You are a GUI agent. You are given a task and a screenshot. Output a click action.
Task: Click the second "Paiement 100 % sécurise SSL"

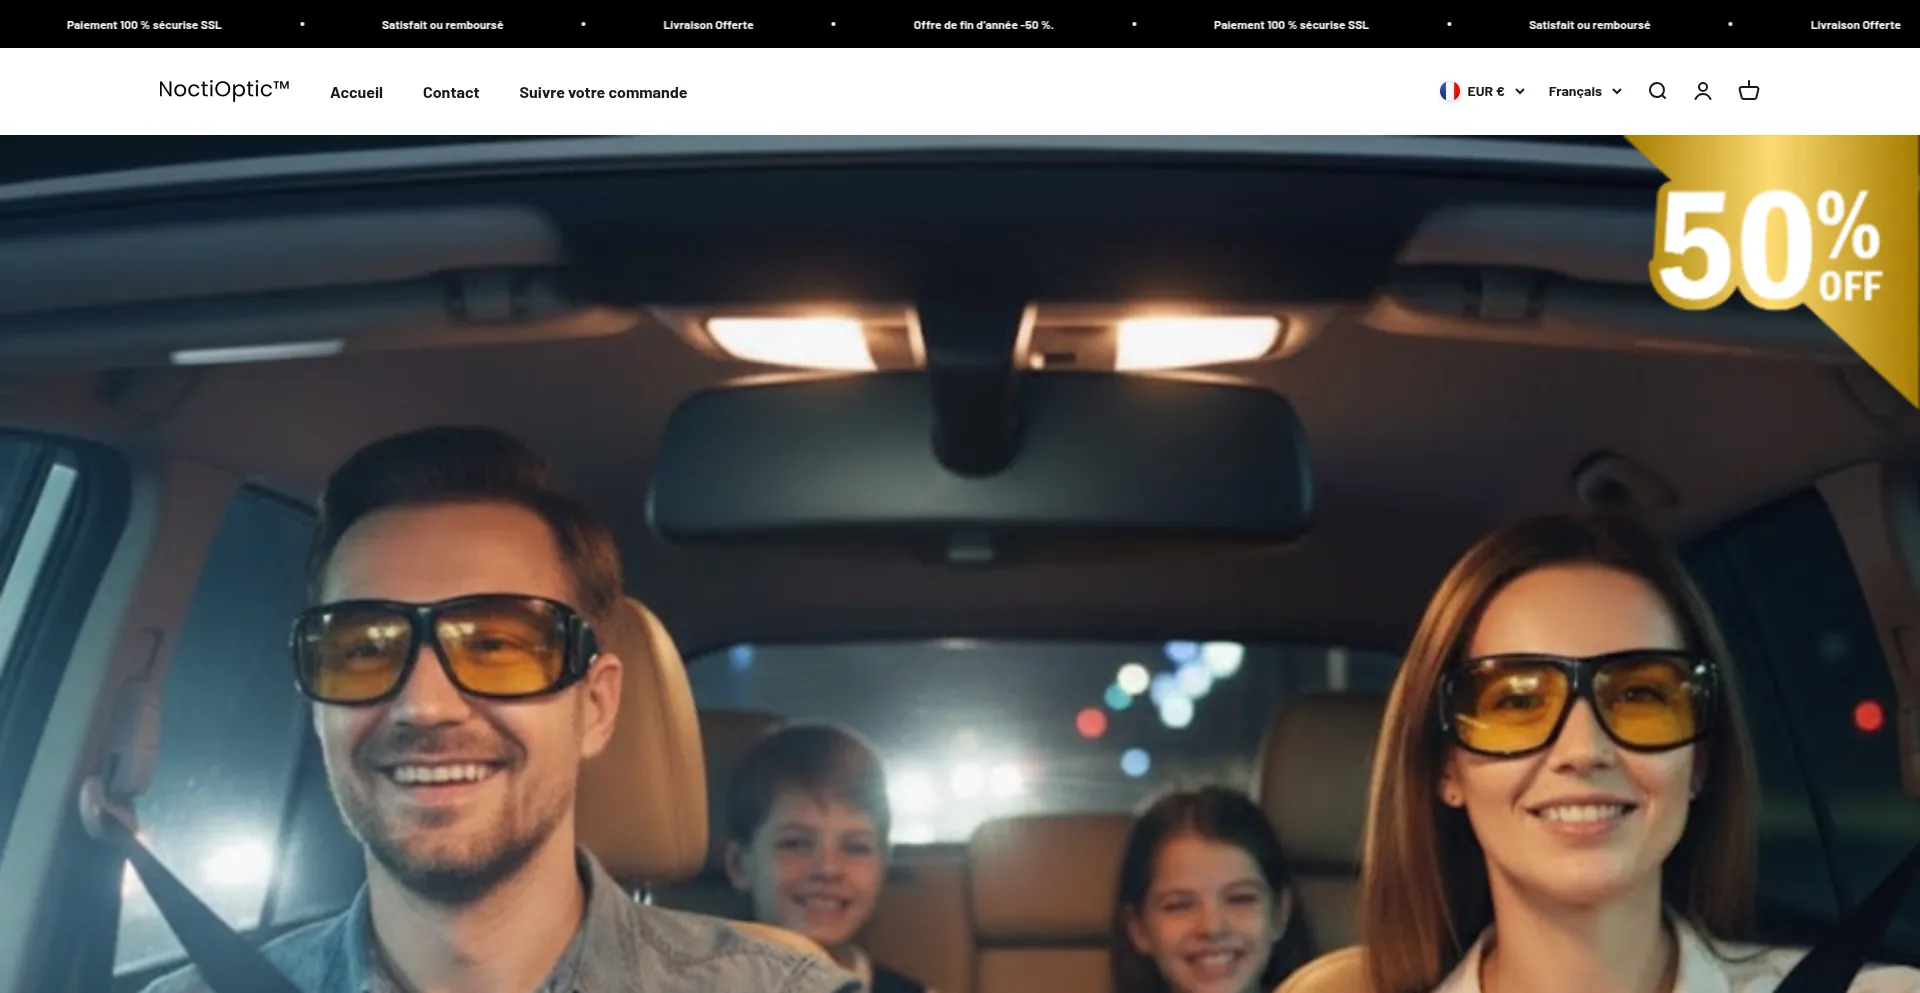point(1290,24)
